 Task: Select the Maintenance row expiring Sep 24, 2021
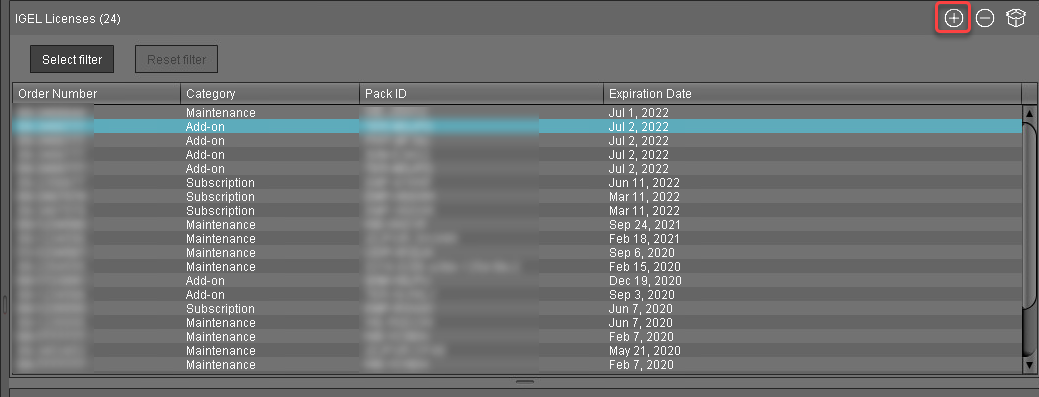tap(518, 225)
